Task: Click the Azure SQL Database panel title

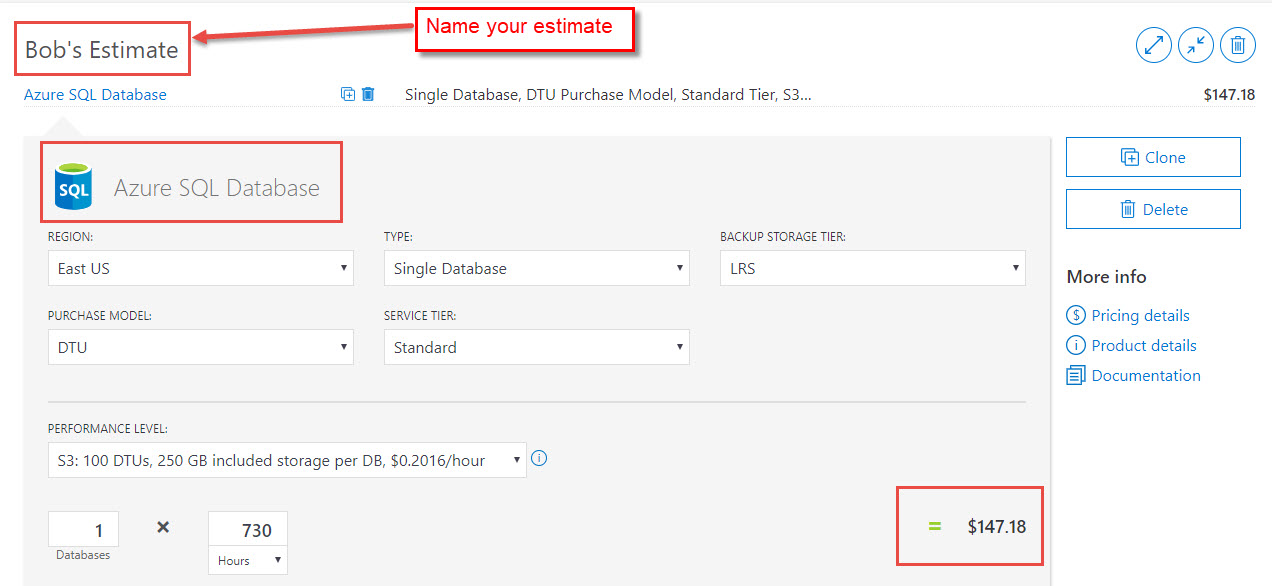Action: click(216, 187)
